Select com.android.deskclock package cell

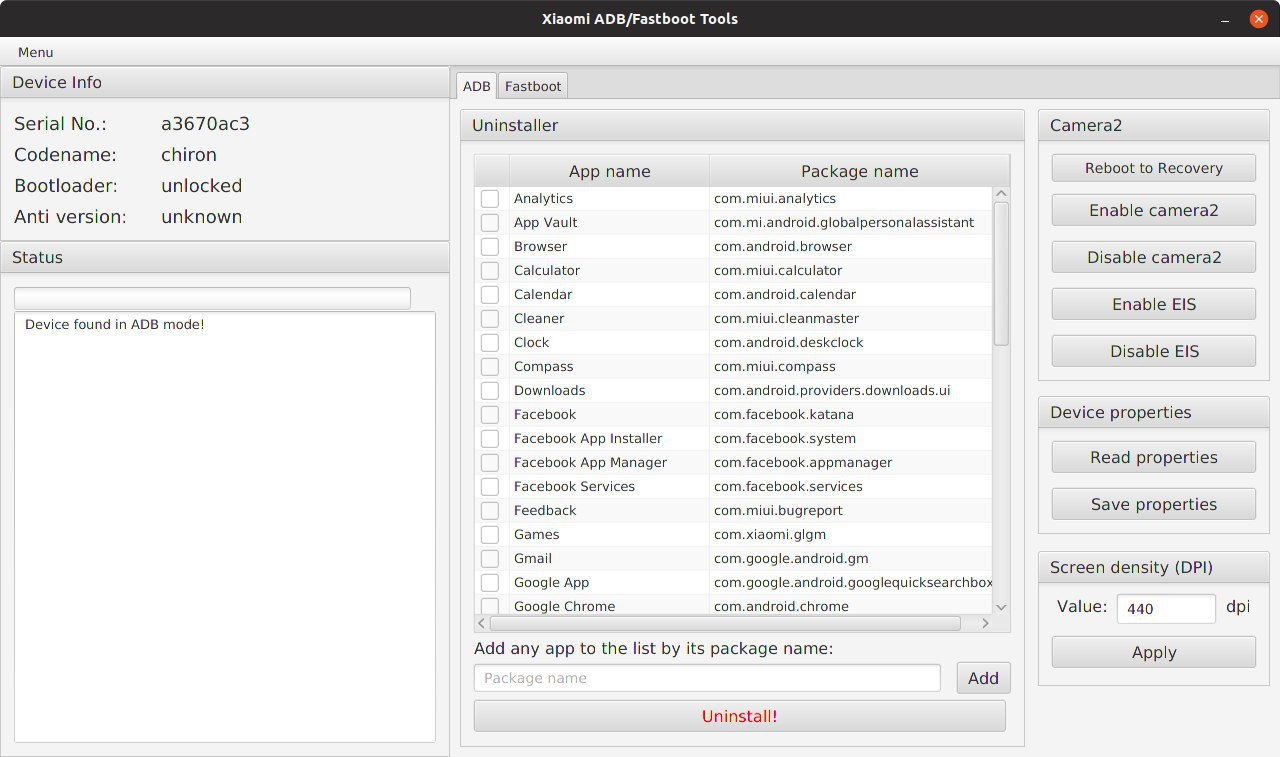point(851,343)
